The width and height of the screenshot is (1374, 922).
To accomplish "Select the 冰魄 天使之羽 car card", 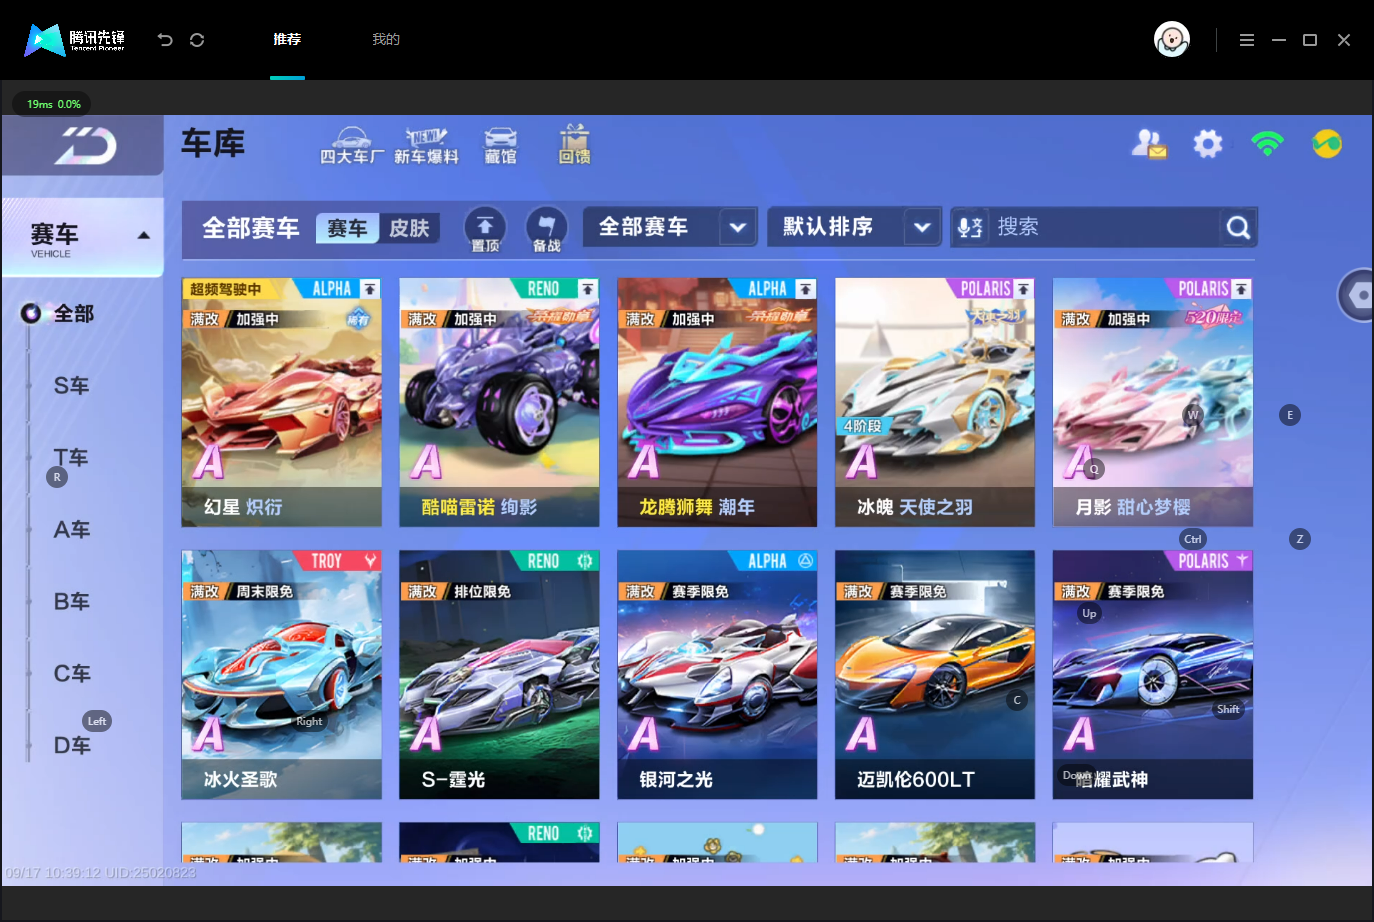I will tap(935, 402).
